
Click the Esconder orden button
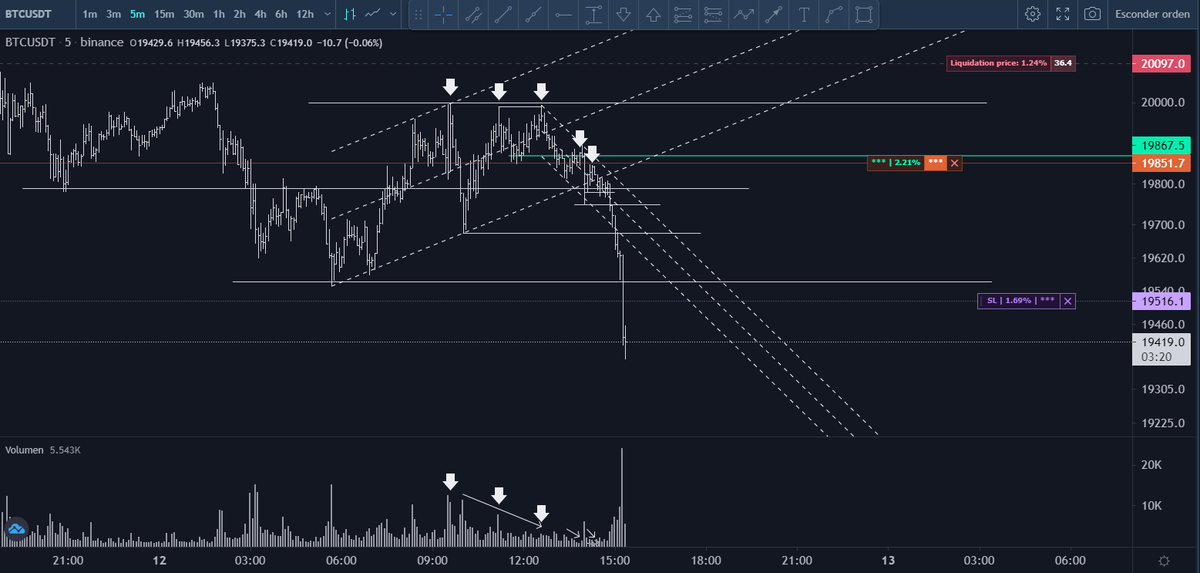(1152, 14)
